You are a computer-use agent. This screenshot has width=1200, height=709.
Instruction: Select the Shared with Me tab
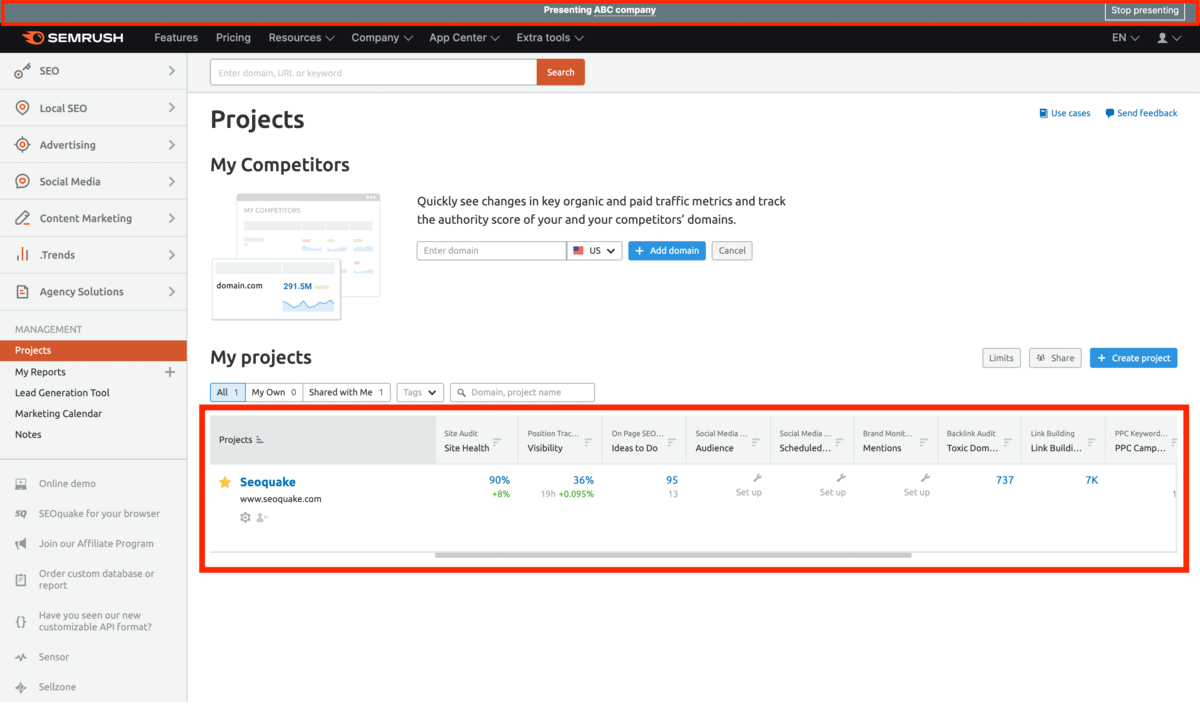[347, 393]
